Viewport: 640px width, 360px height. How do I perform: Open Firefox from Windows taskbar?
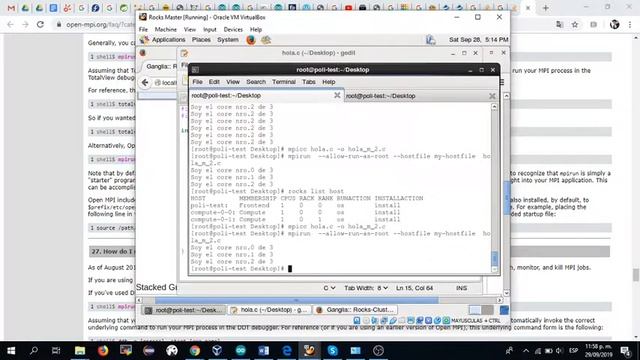coord(103,351)
